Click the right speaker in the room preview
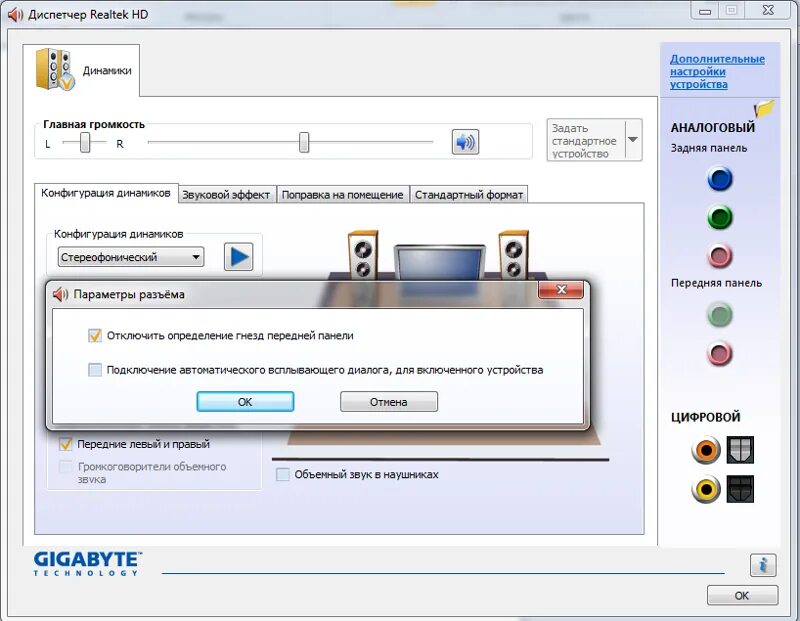Screen dimensions: 800x621 pos(513,255)
